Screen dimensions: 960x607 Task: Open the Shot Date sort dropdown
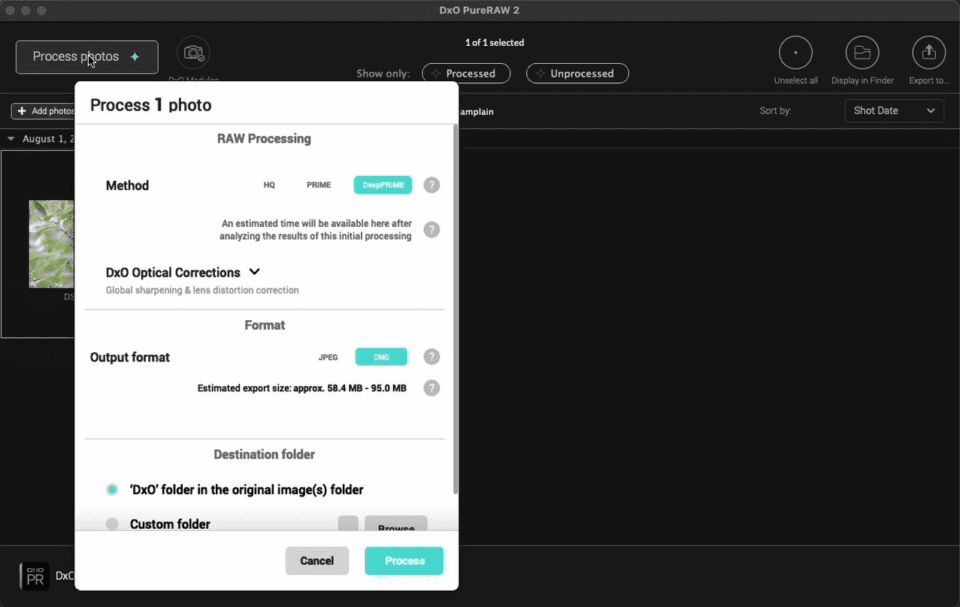coord(894,111)
